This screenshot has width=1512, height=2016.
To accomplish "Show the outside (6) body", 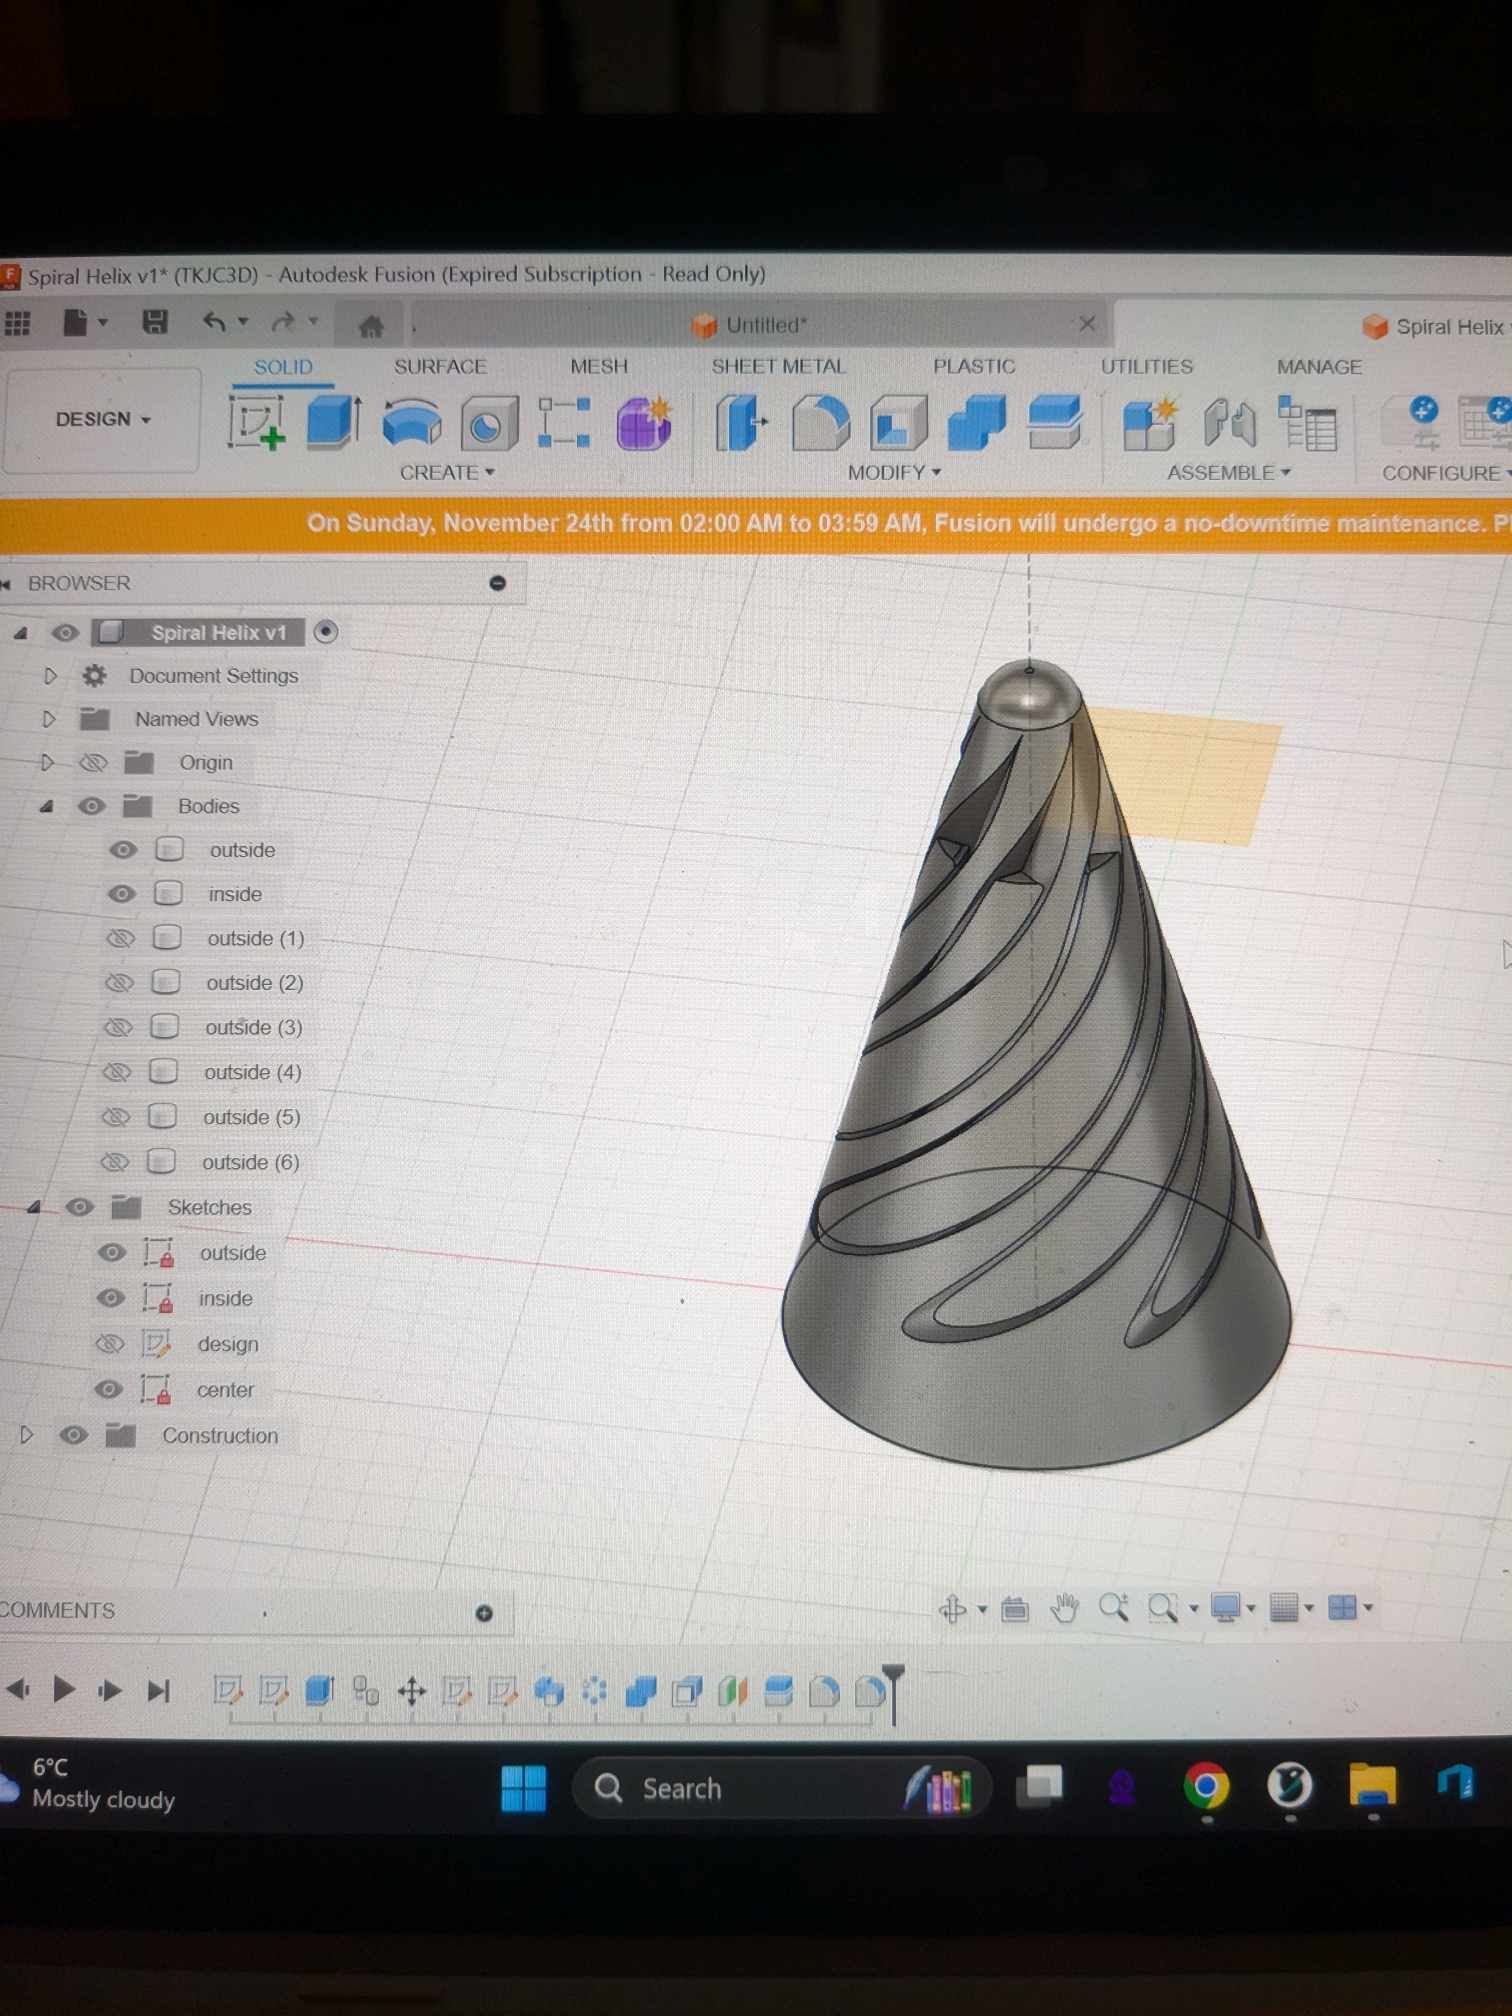I will pyautogui.click(x=115, y=1162).
